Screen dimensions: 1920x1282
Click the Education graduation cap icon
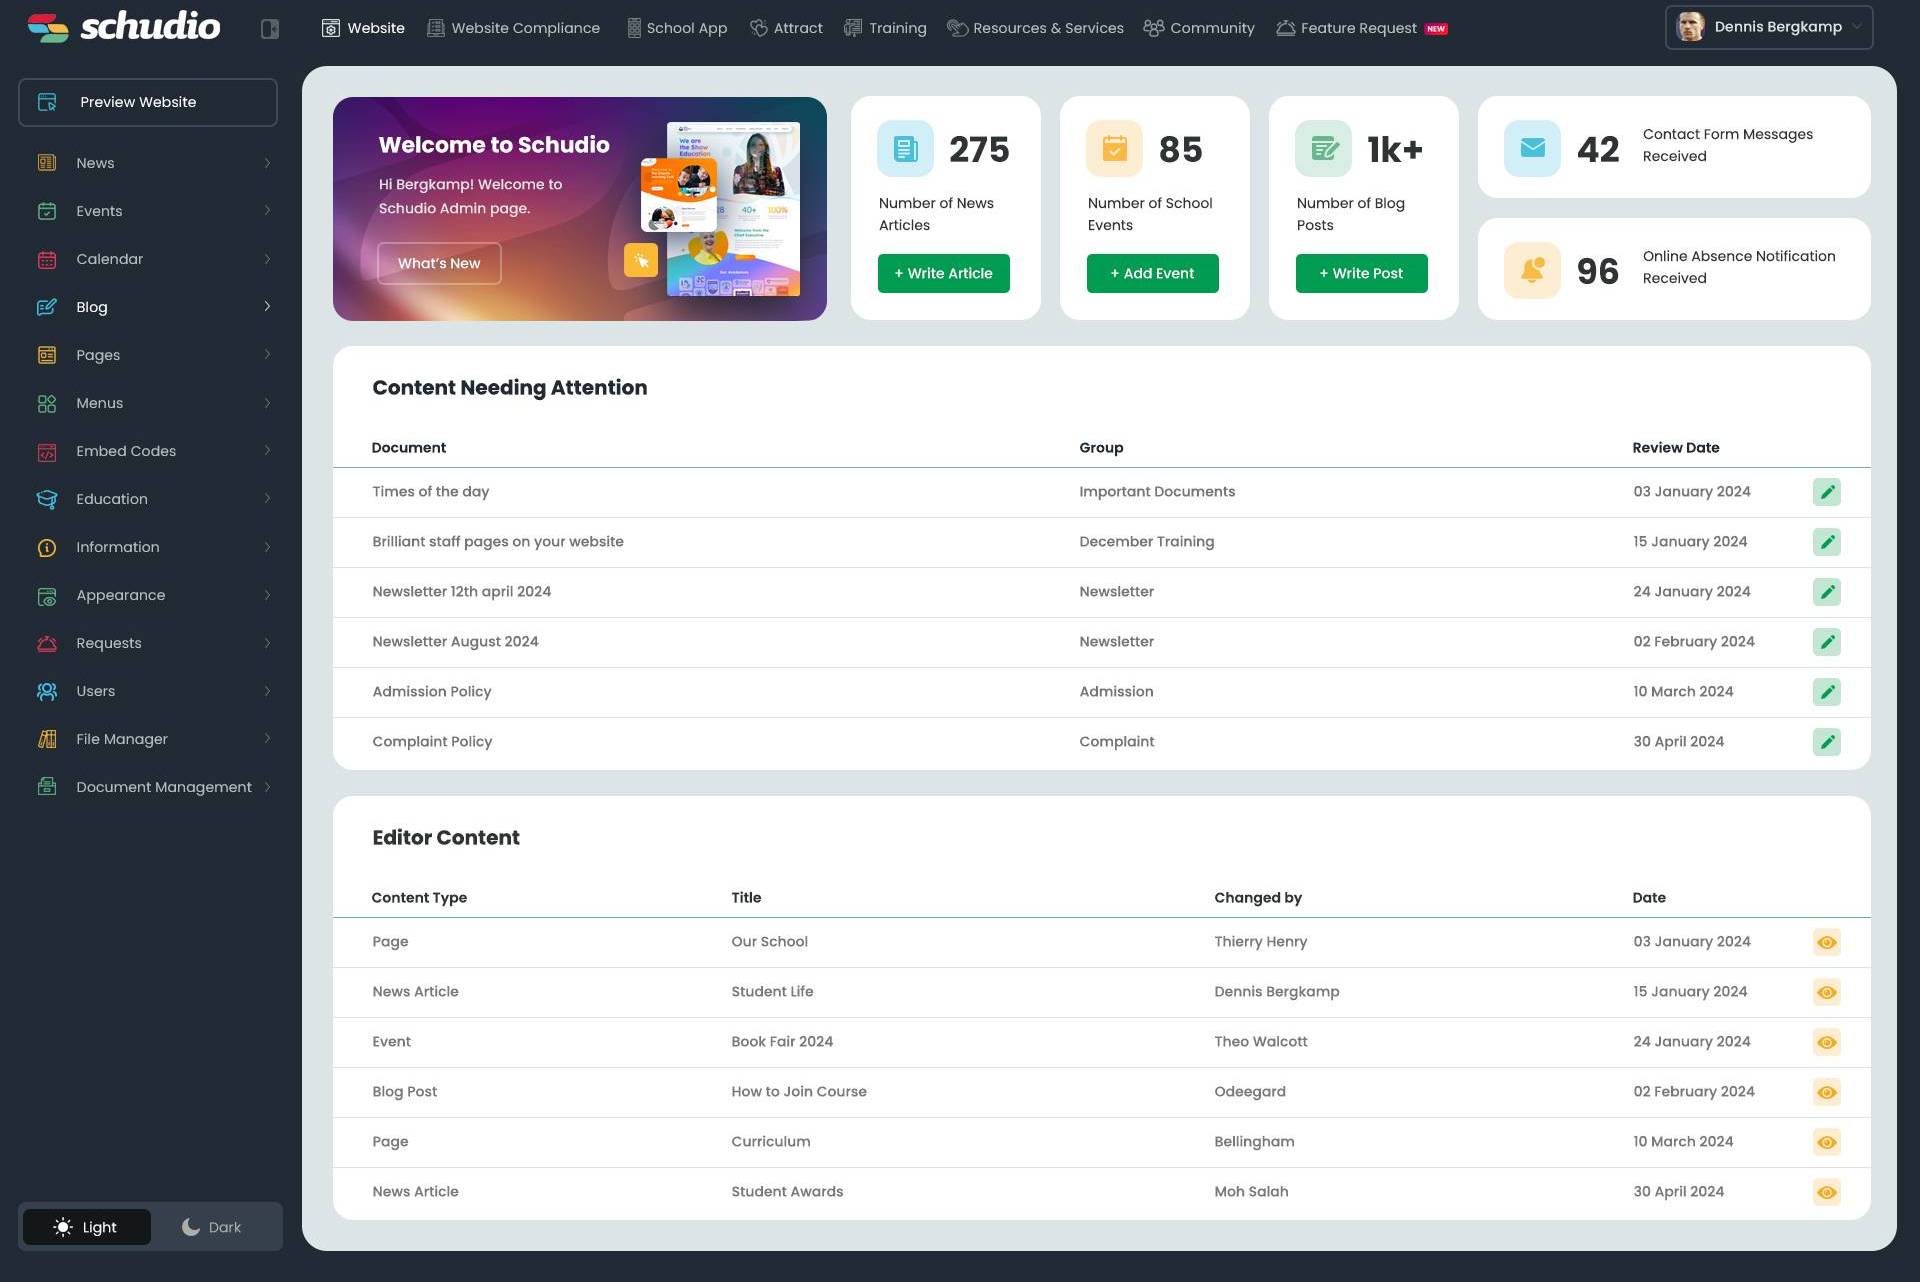(x=47, y=499)
